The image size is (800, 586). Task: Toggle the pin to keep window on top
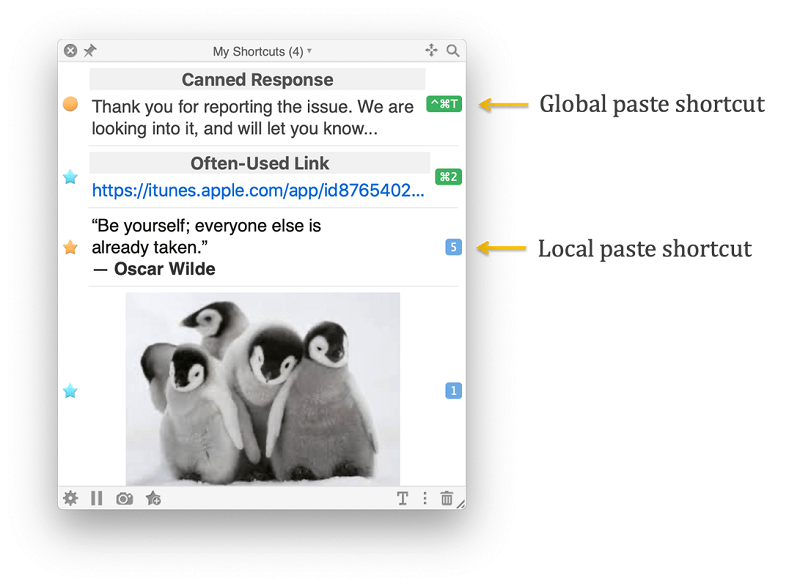pos(90,50)
